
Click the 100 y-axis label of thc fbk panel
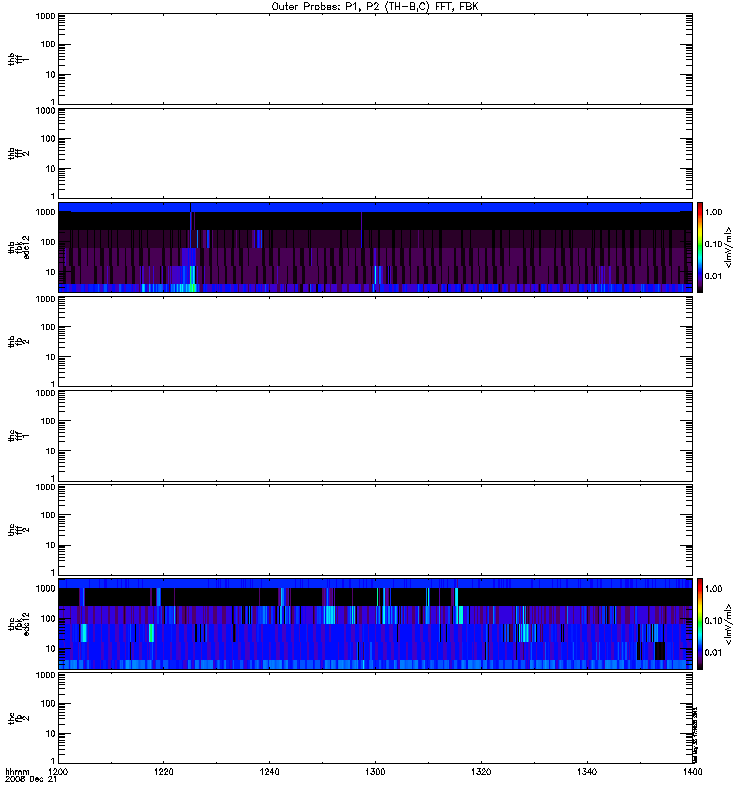click(48, 619)
